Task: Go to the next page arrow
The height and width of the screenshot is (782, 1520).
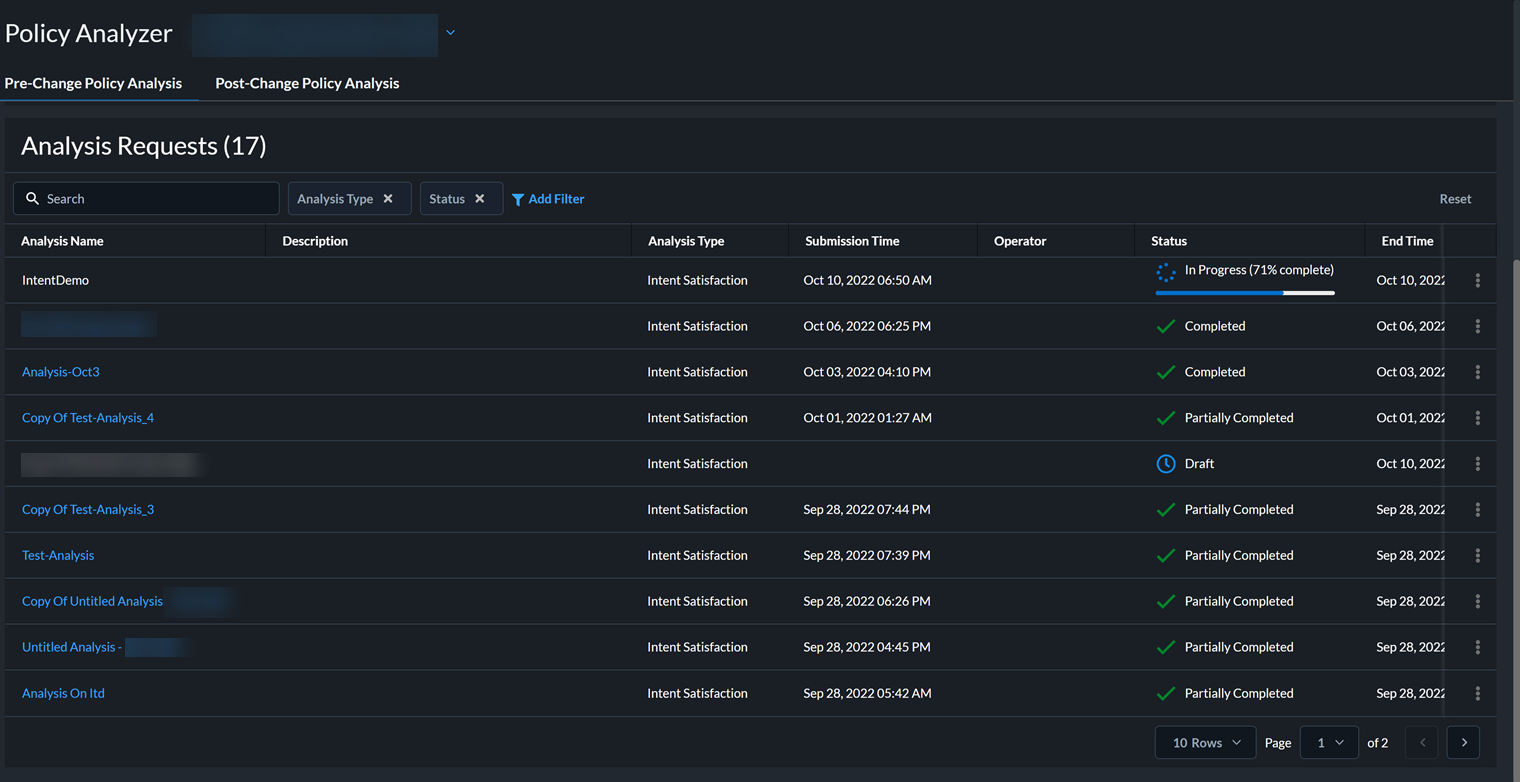Action: click(x=1463, y=743)
